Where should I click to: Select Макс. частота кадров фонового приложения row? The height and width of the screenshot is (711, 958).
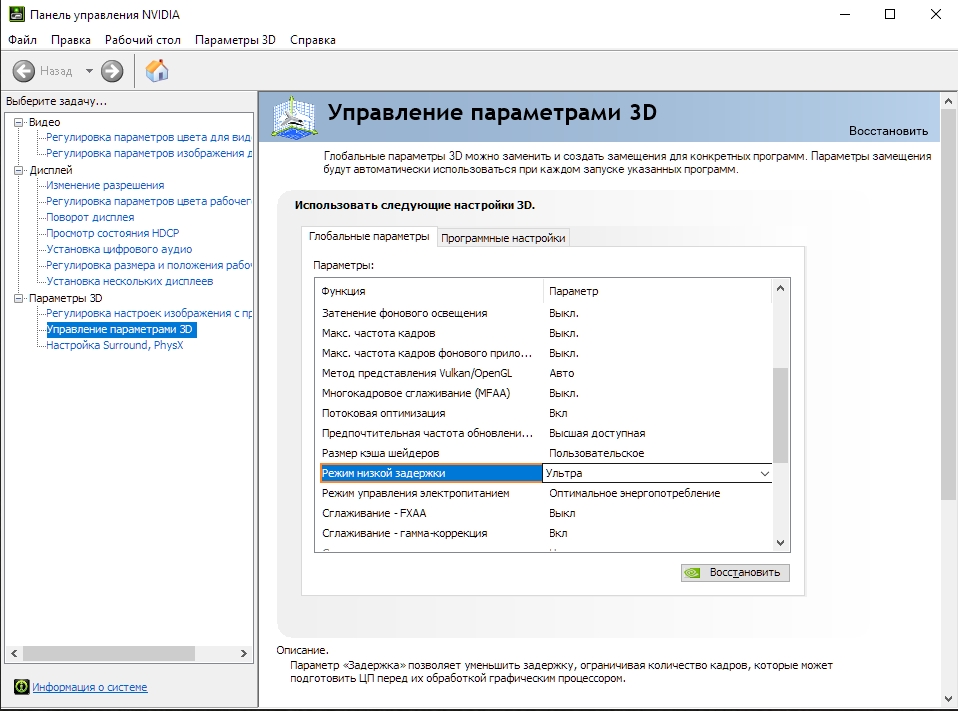544,353
